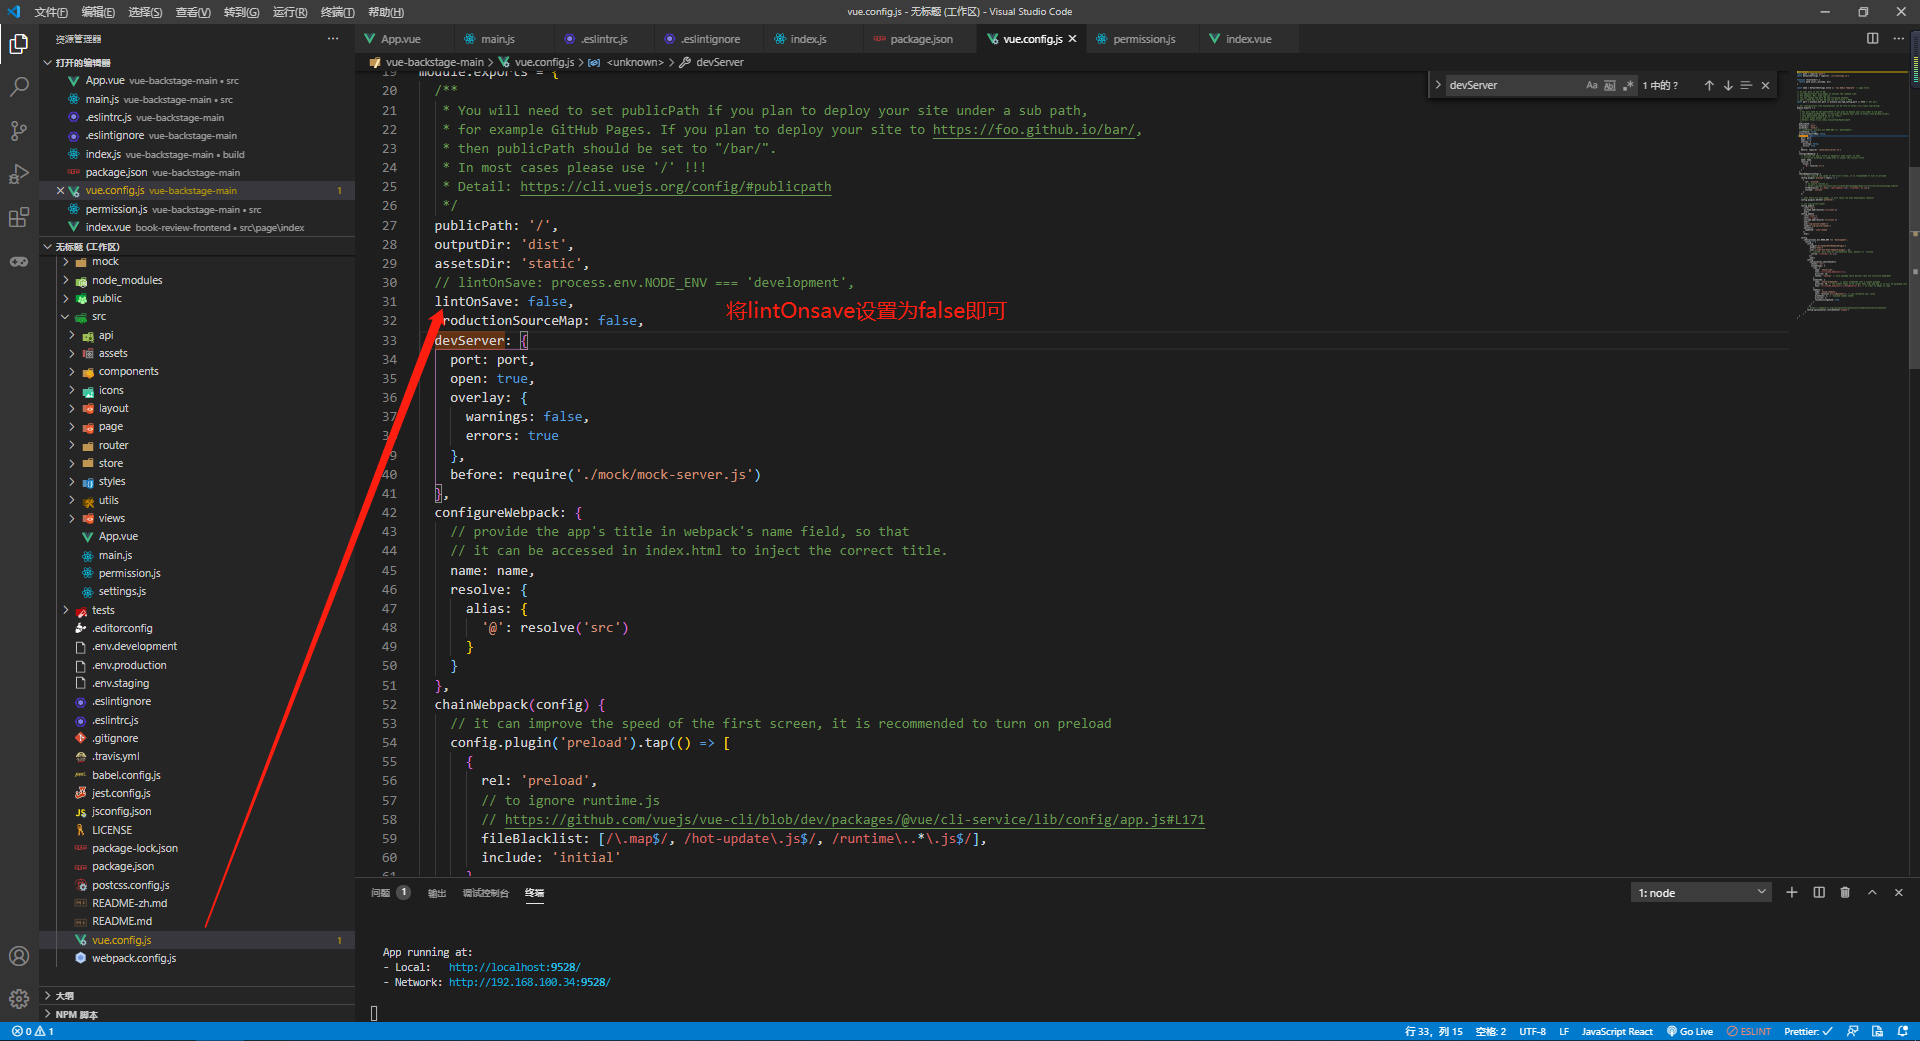Image resolution: width=1920 pixels, height=1041 pixels.
Task: Toggle match case in find widget
Action: click(x=1592, y=86)
